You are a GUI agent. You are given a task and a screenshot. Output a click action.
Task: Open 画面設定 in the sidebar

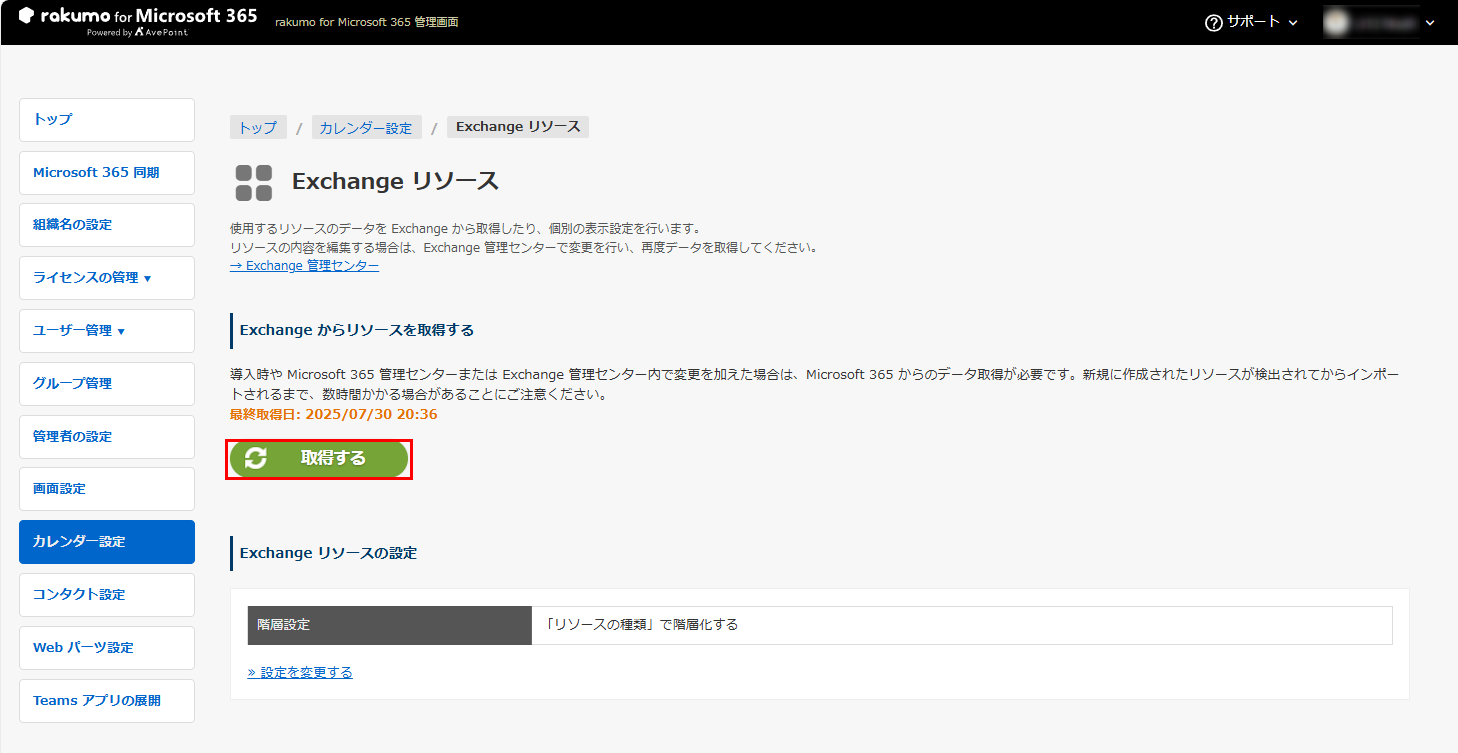107,489
